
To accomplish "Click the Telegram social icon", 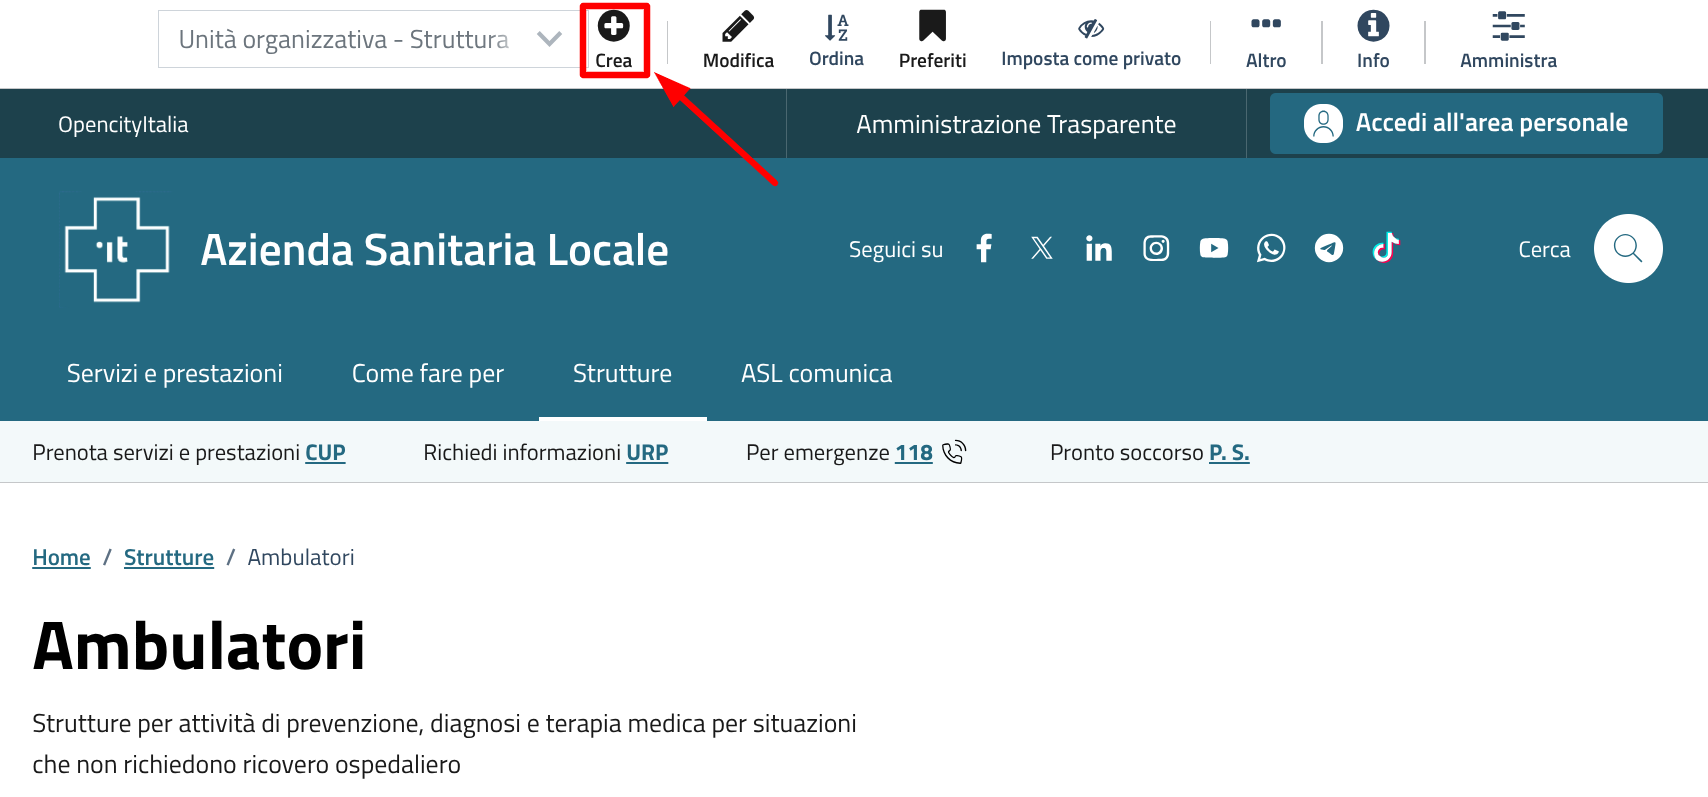I will 1328,248.
